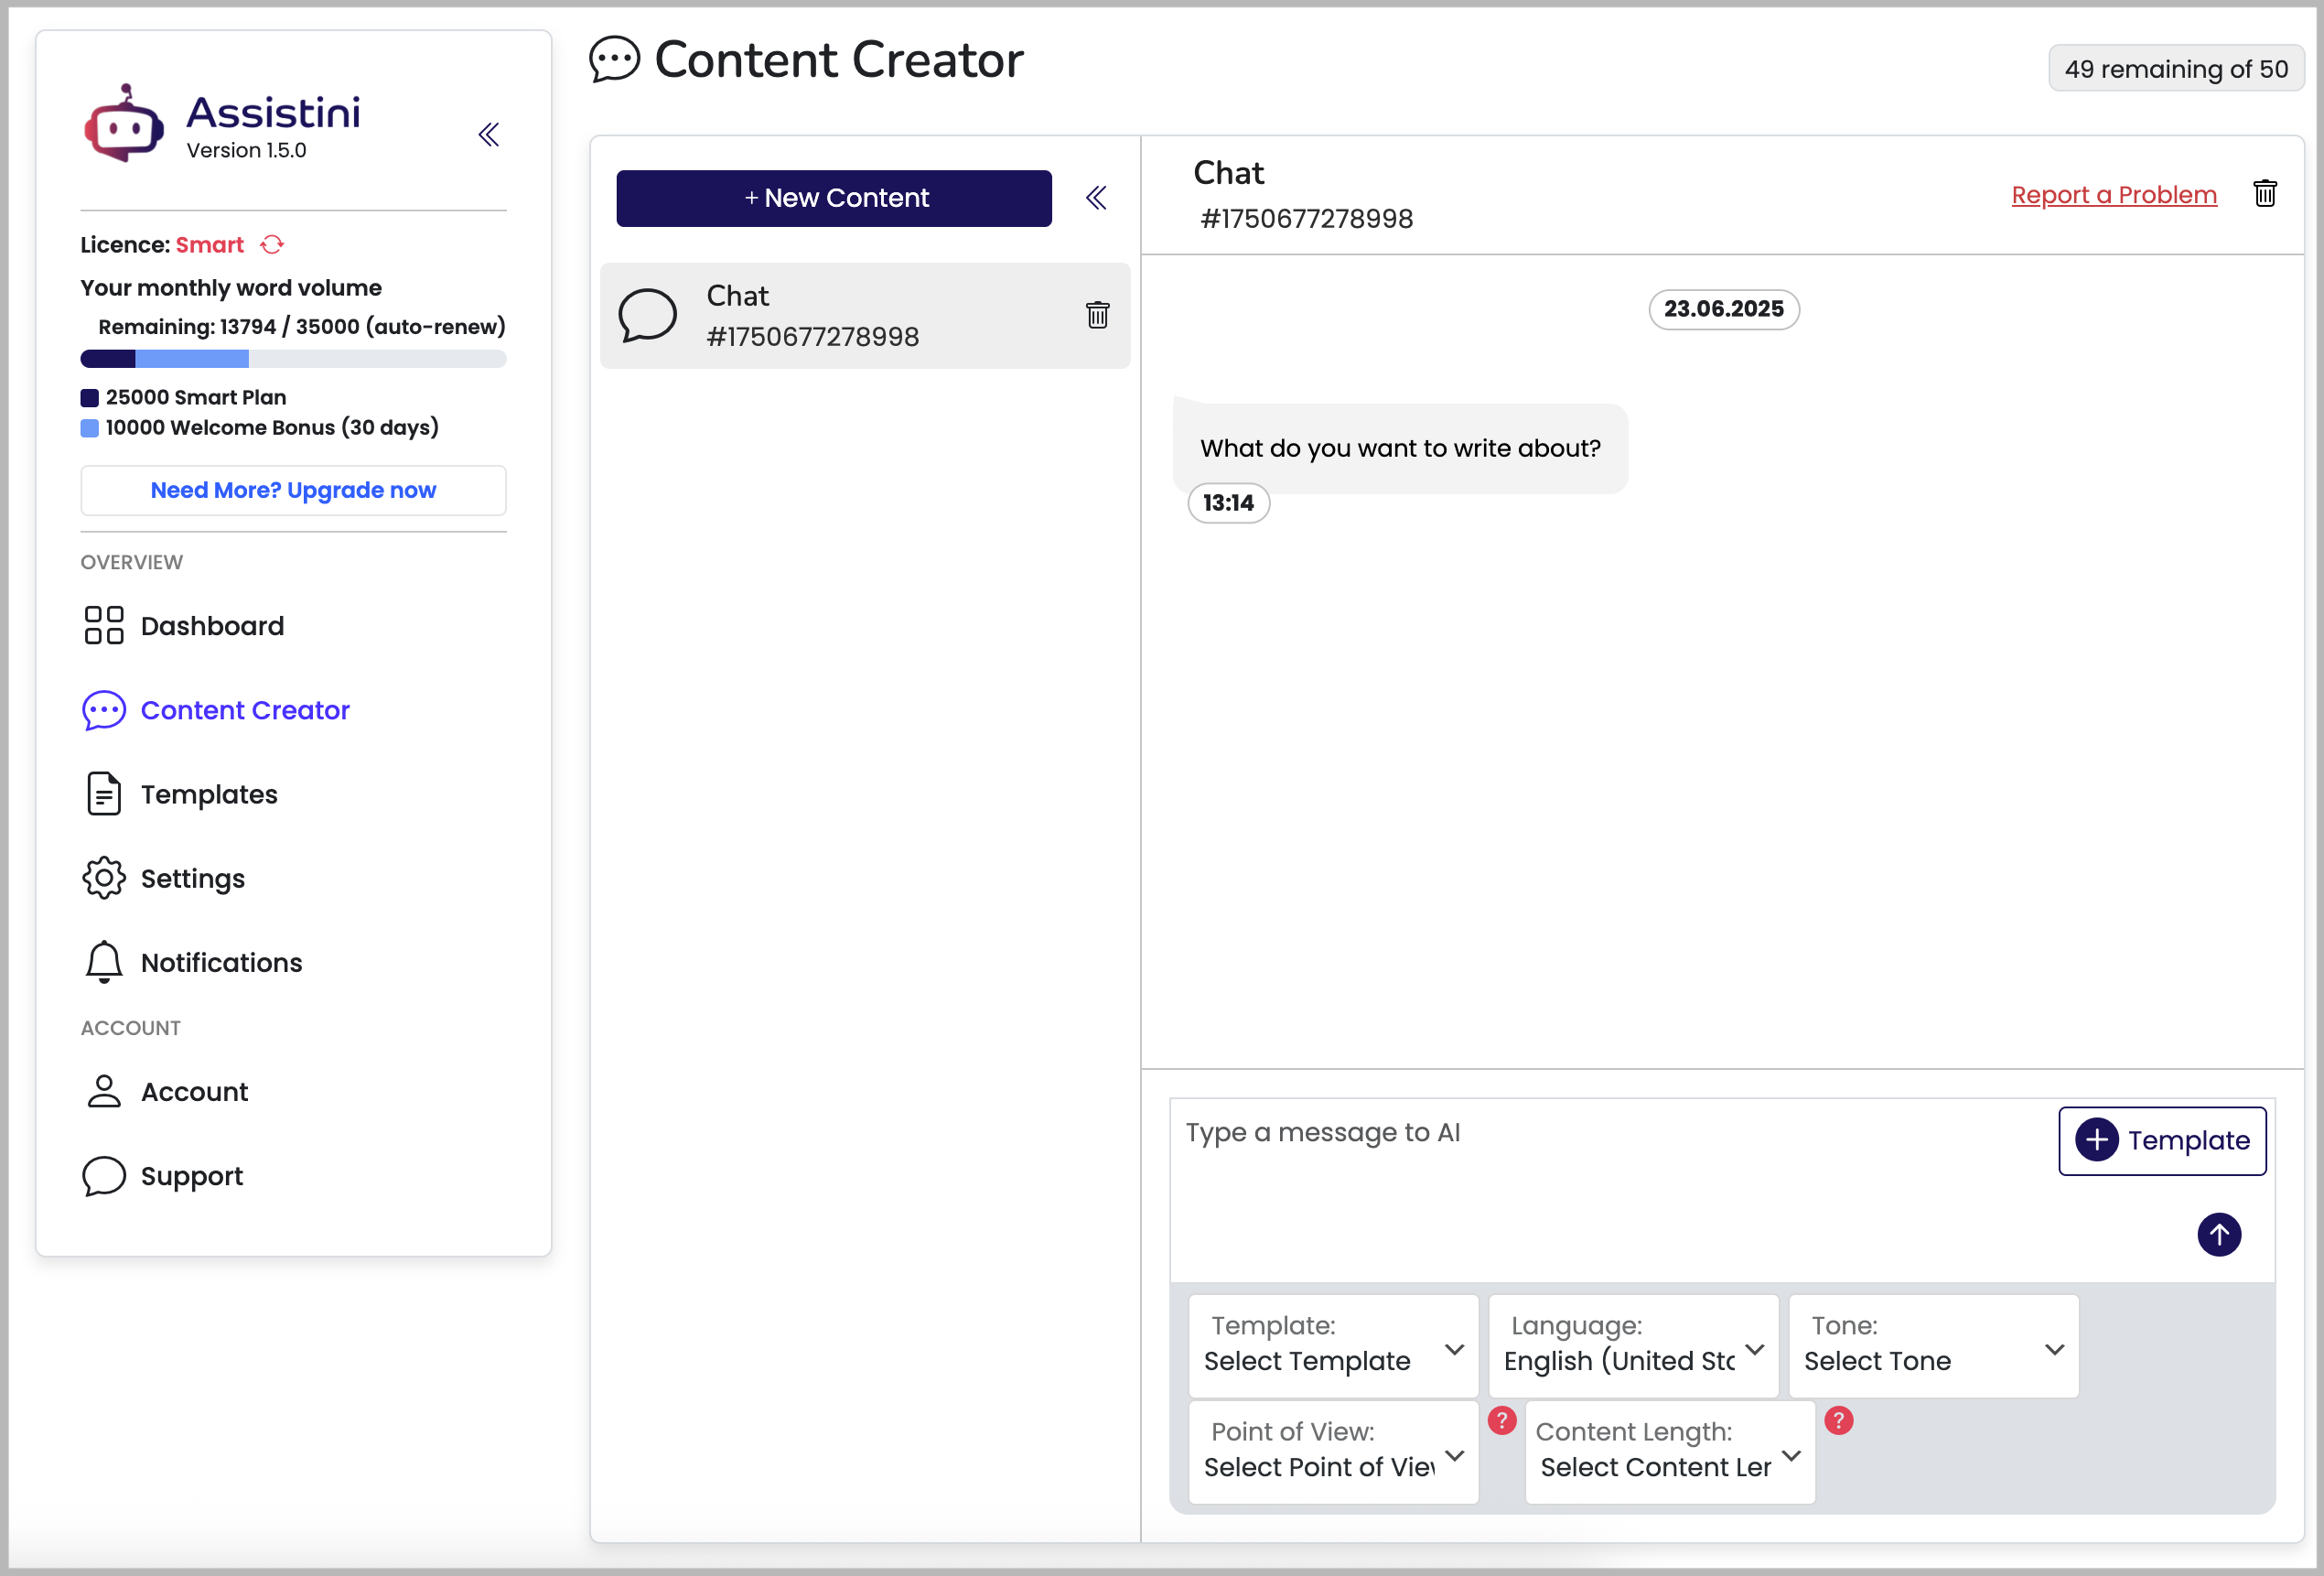The width and height of the screenshot is (2324, 1576).
Task: Delete the chat from the chat list
Action: (x=1097, y=315)
